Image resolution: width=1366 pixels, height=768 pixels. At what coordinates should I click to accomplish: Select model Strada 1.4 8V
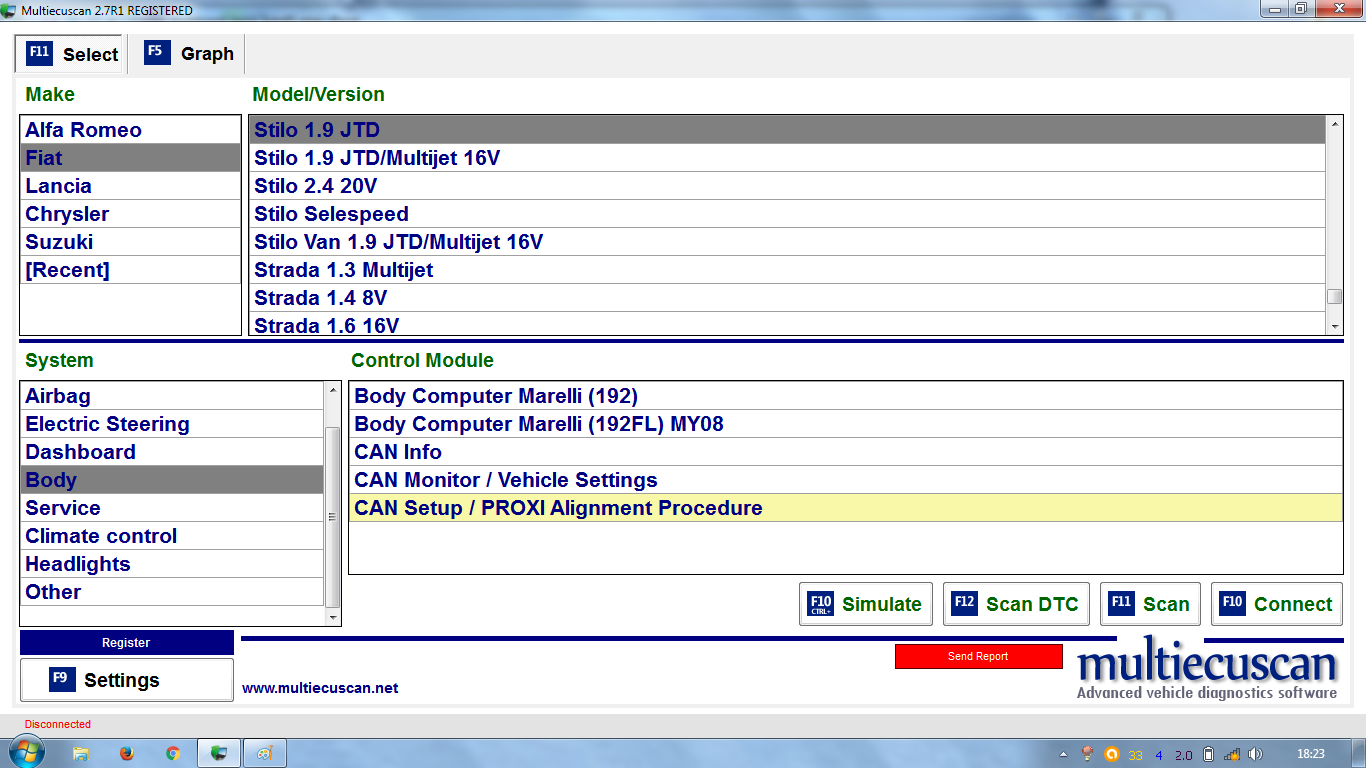pyautogui.click(x=788, y=298)
